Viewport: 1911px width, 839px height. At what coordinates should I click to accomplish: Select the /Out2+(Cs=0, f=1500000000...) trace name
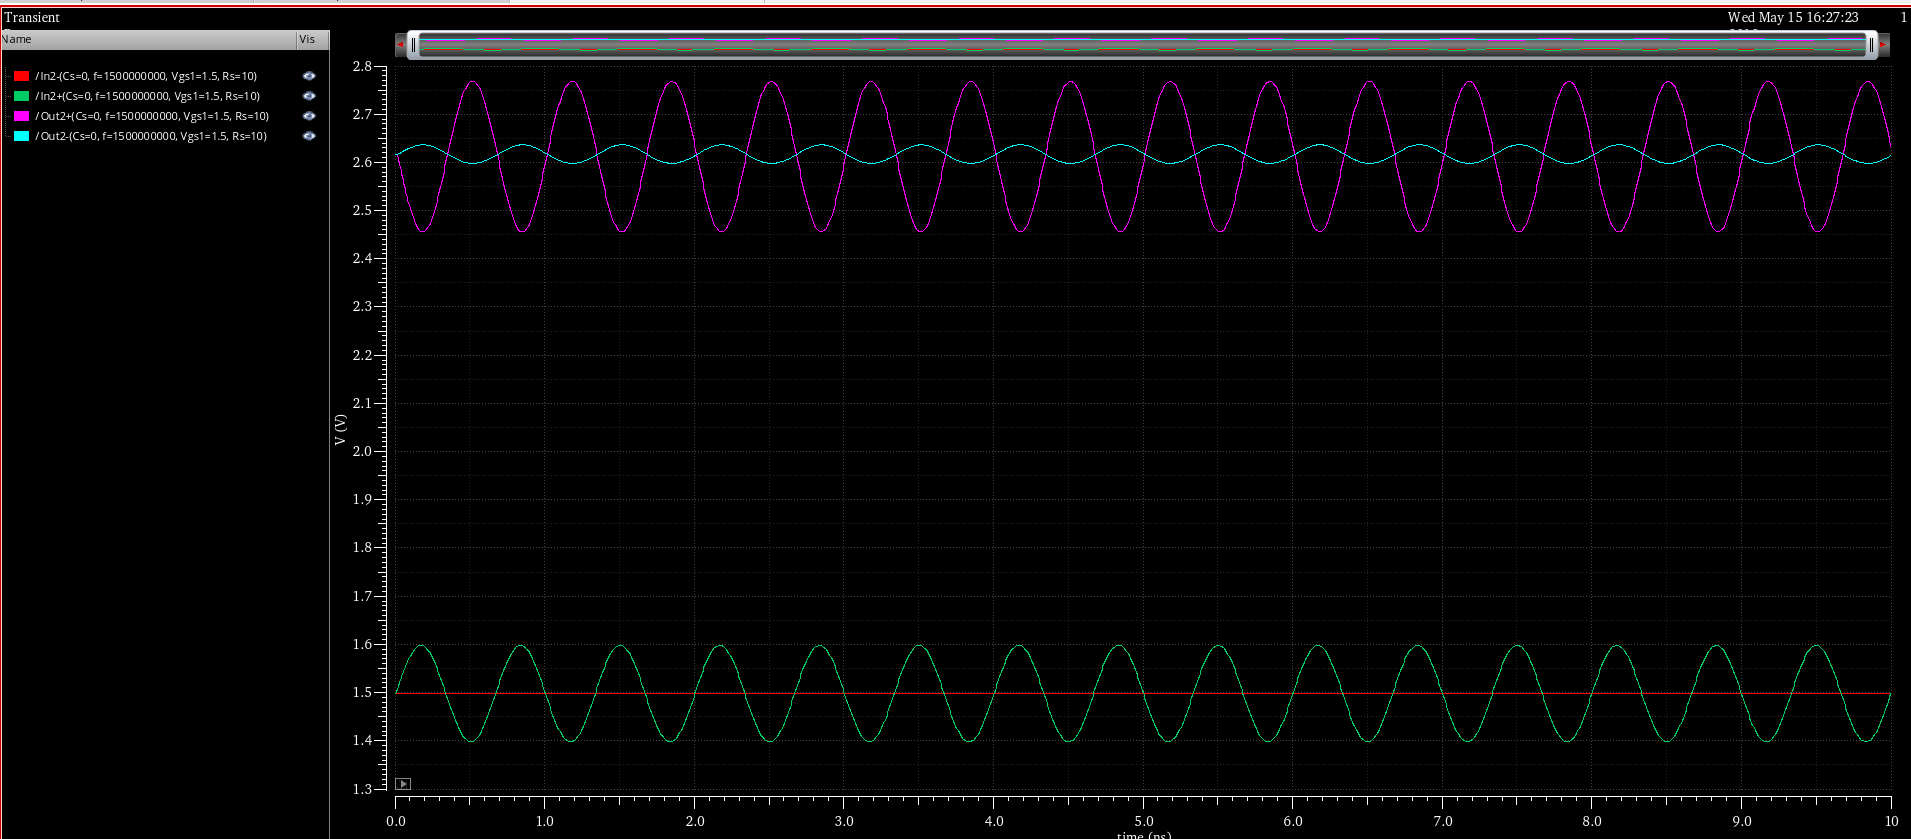[x=152, y=116]
